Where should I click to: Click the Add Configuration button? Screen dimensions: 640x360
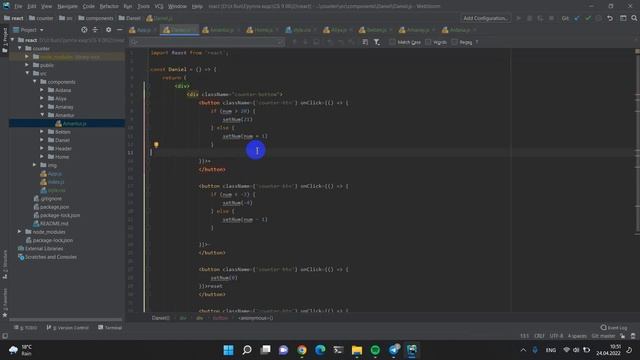pyautogui.click(x=486, y=18)
